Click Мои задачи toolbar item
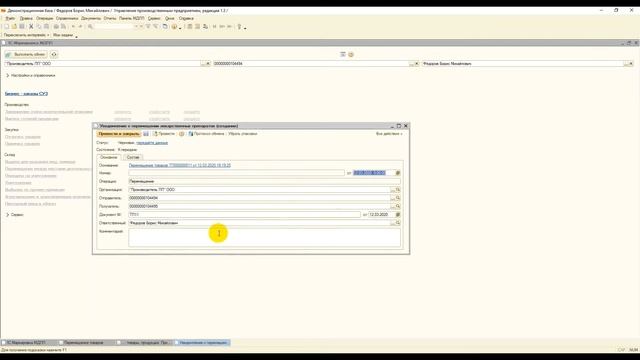The image size is (640, 360). click(63, 35)
